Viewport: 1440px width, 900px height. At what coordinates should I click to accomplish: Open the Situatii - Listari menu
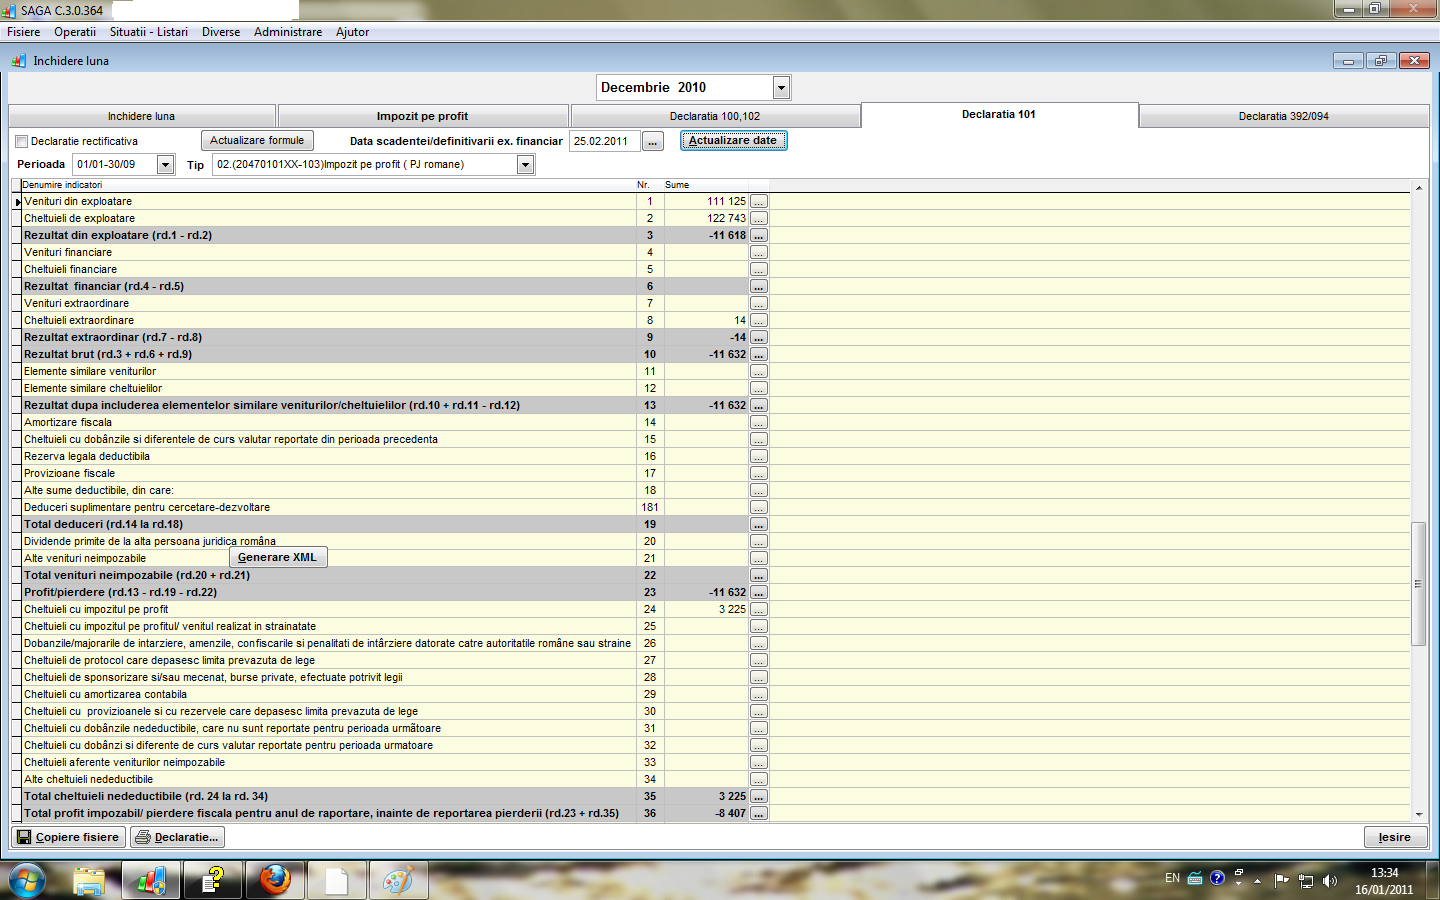click(x=149, y=32)
